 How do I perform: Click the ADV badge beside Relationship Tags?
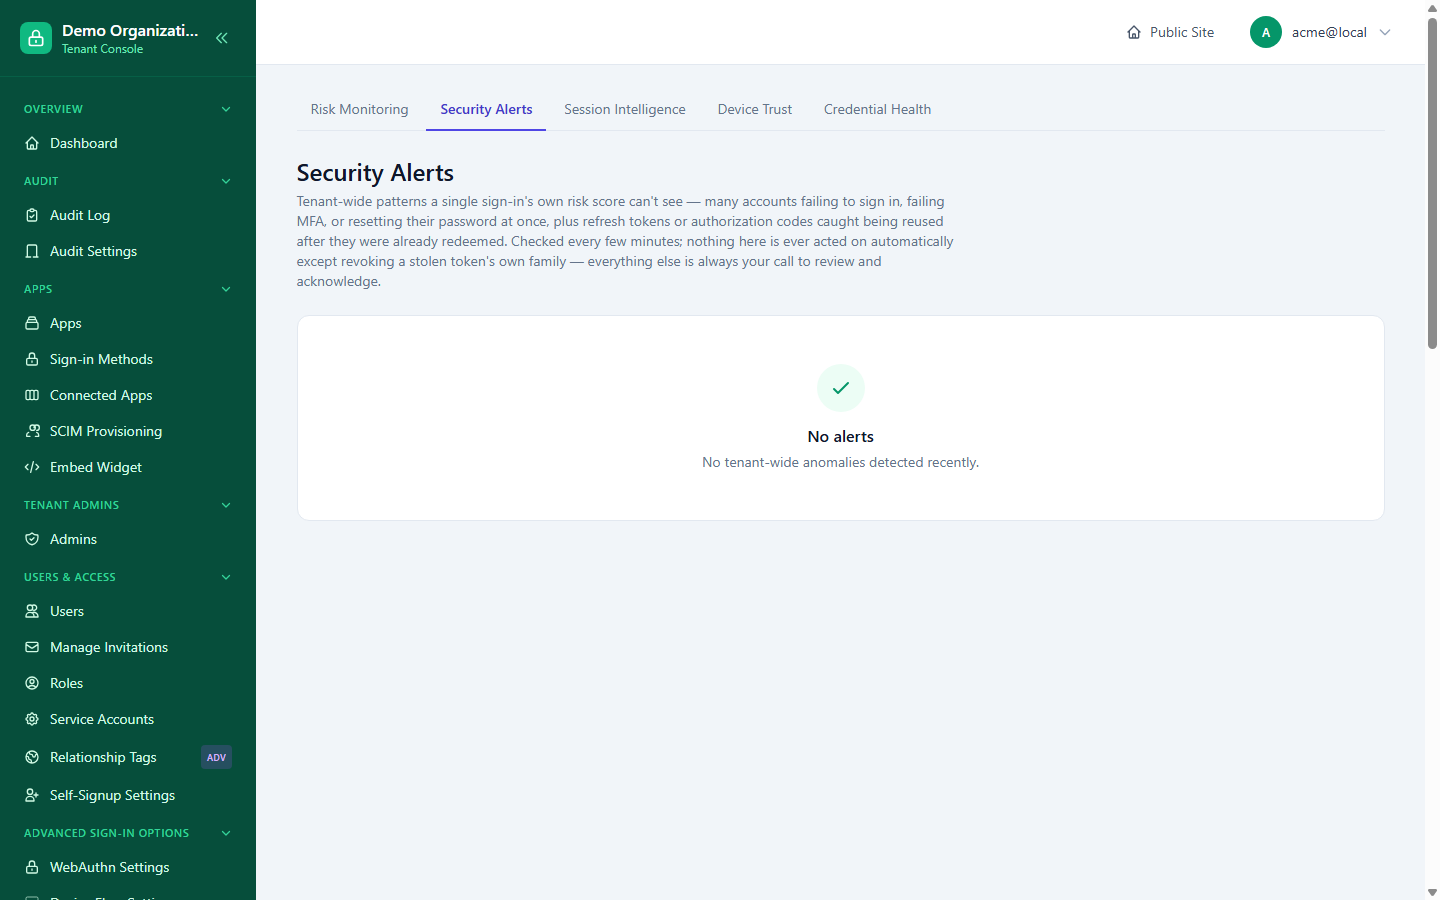pos(216,757)
